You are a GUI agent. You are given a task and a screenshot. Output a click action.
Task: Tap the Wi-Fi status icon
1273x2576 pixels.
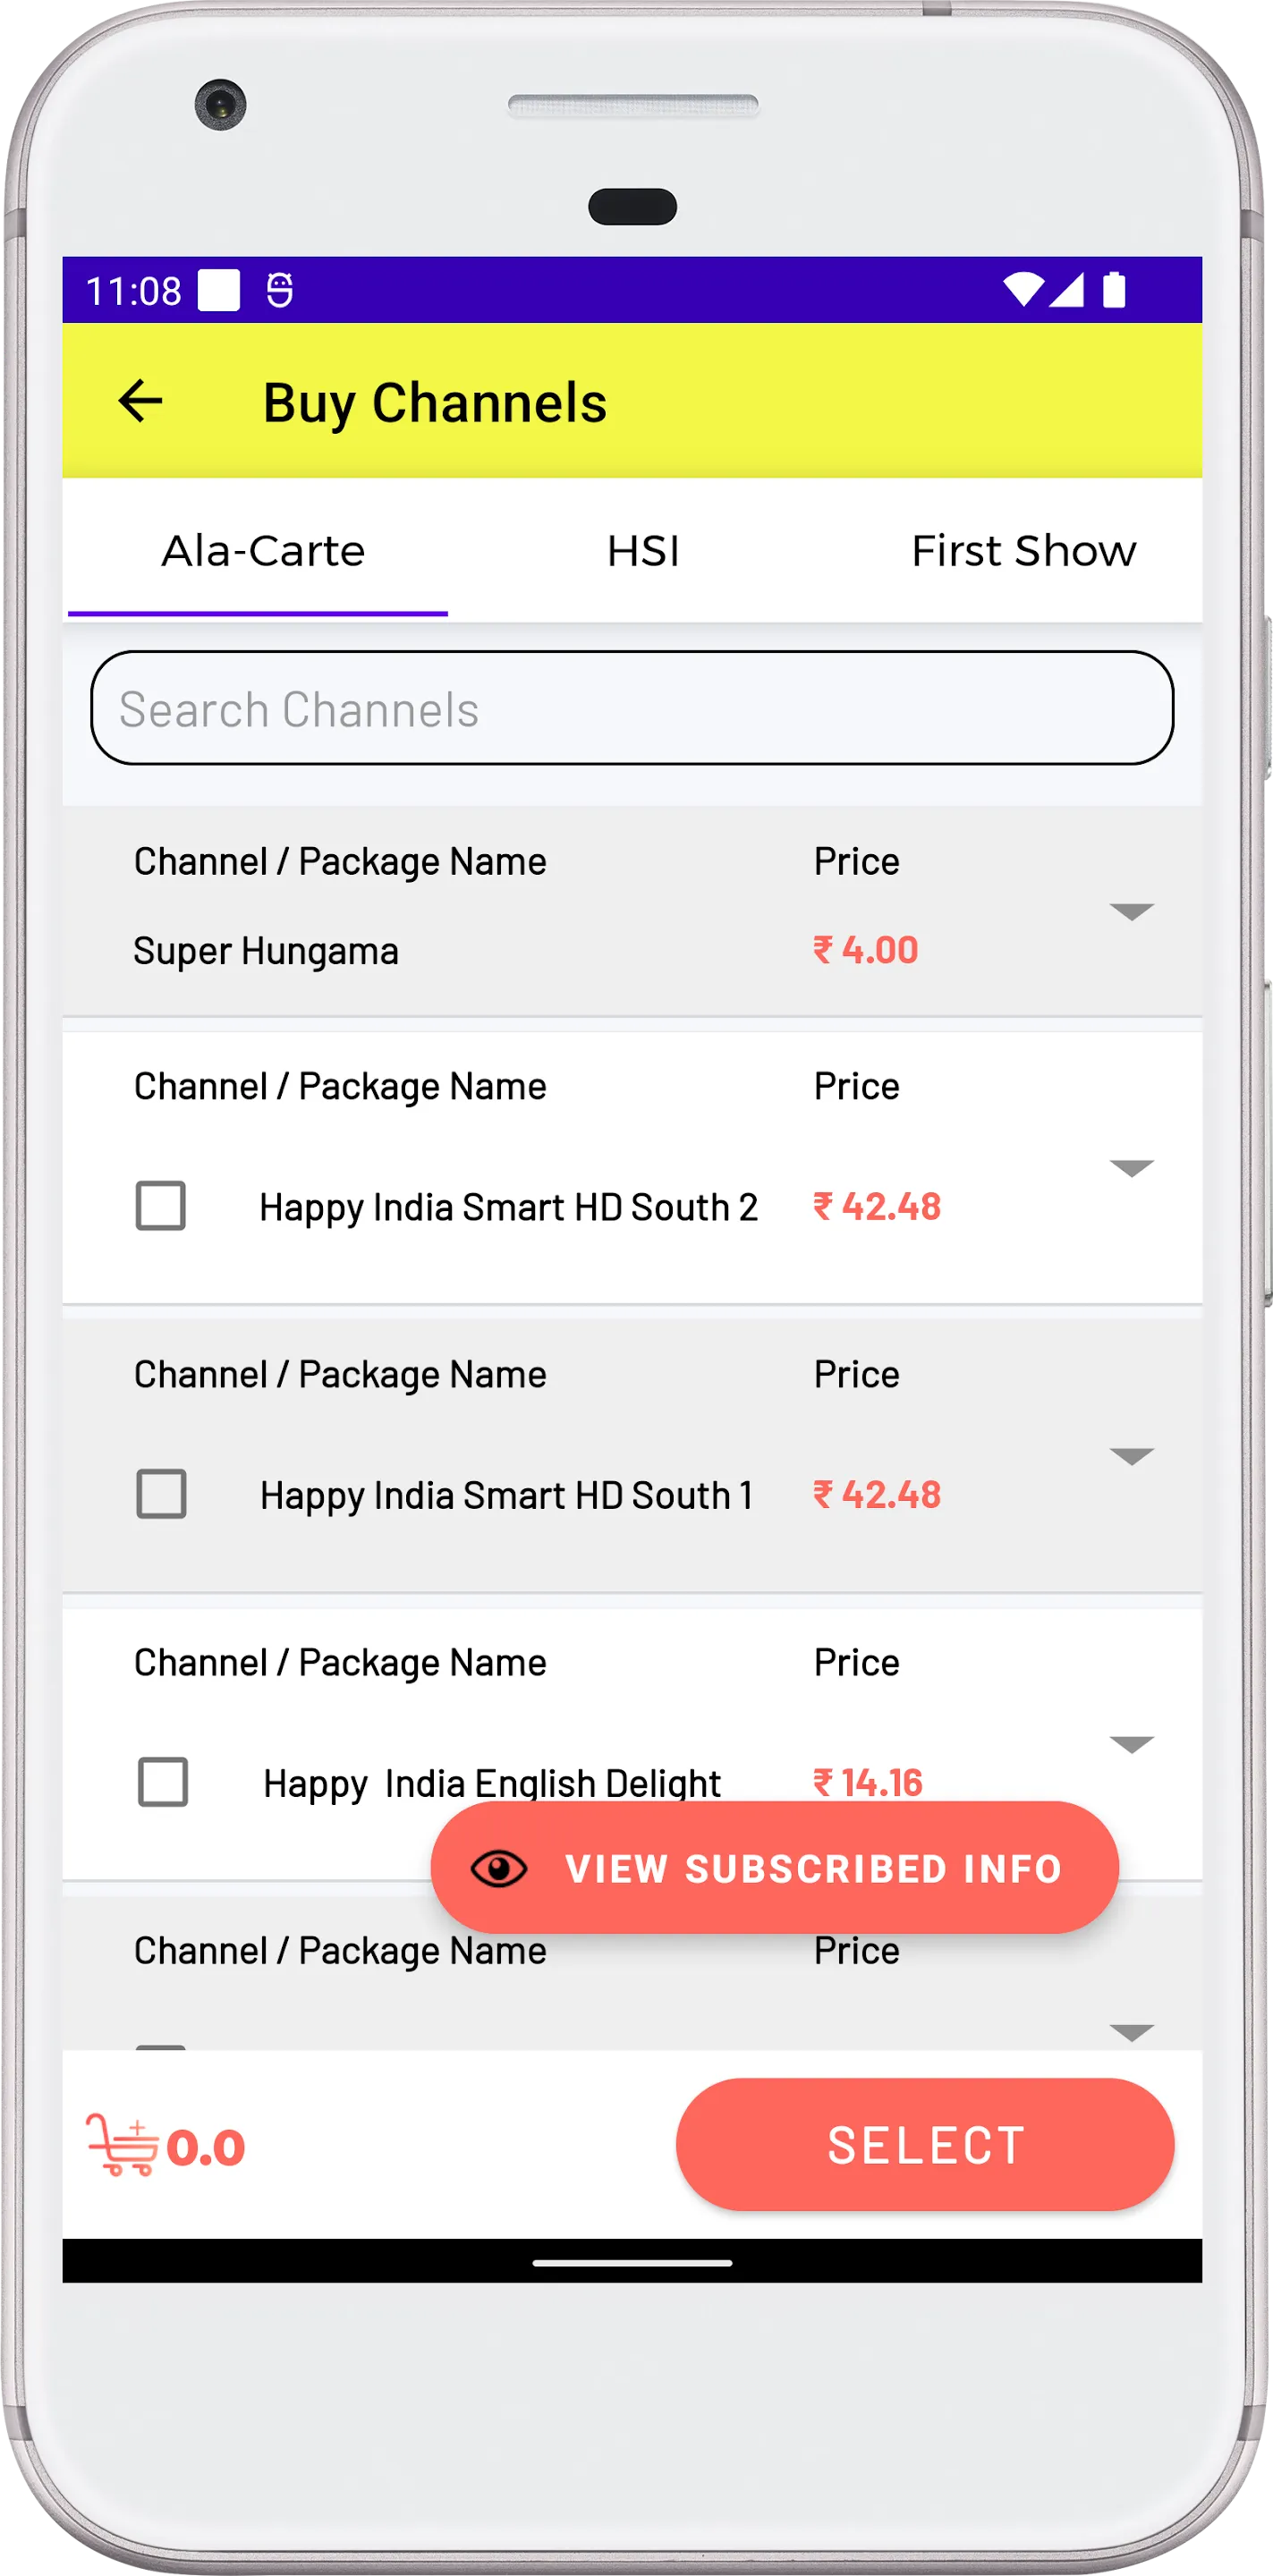pos(1023,290)
